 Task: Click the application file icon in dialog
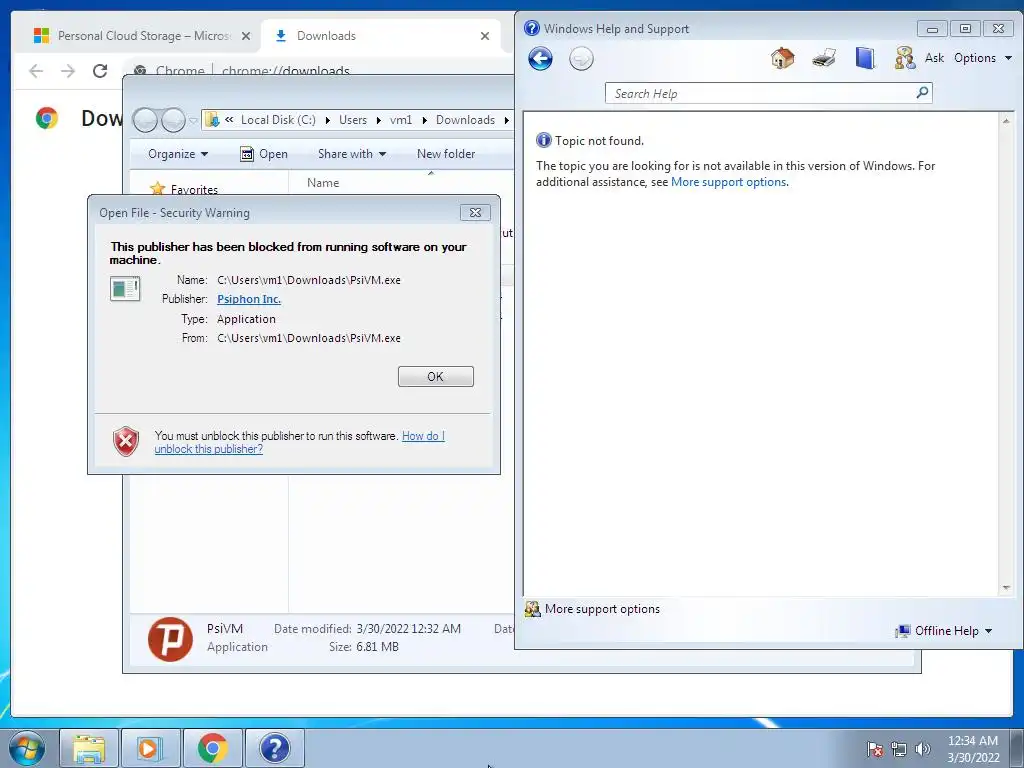click(125, 289)
